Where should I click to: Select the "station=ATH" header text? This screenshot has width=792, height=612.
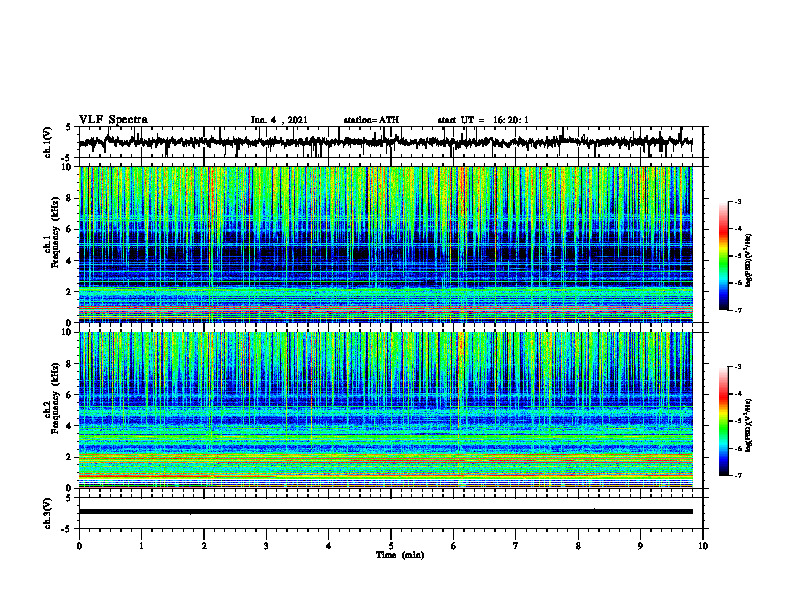click(x=371, y=120)
